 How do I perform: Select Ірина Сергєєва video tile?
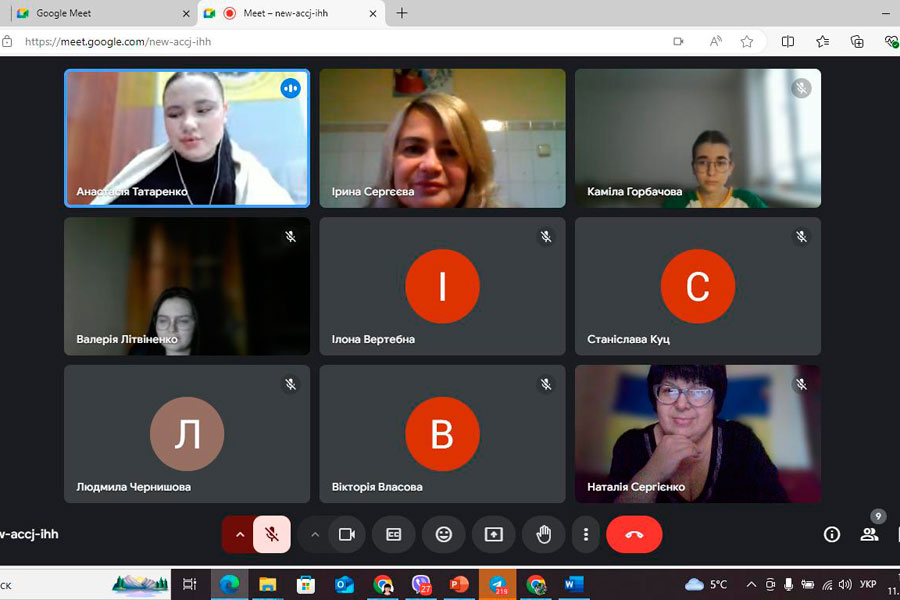pyautogui.click(x=443, y=138)
